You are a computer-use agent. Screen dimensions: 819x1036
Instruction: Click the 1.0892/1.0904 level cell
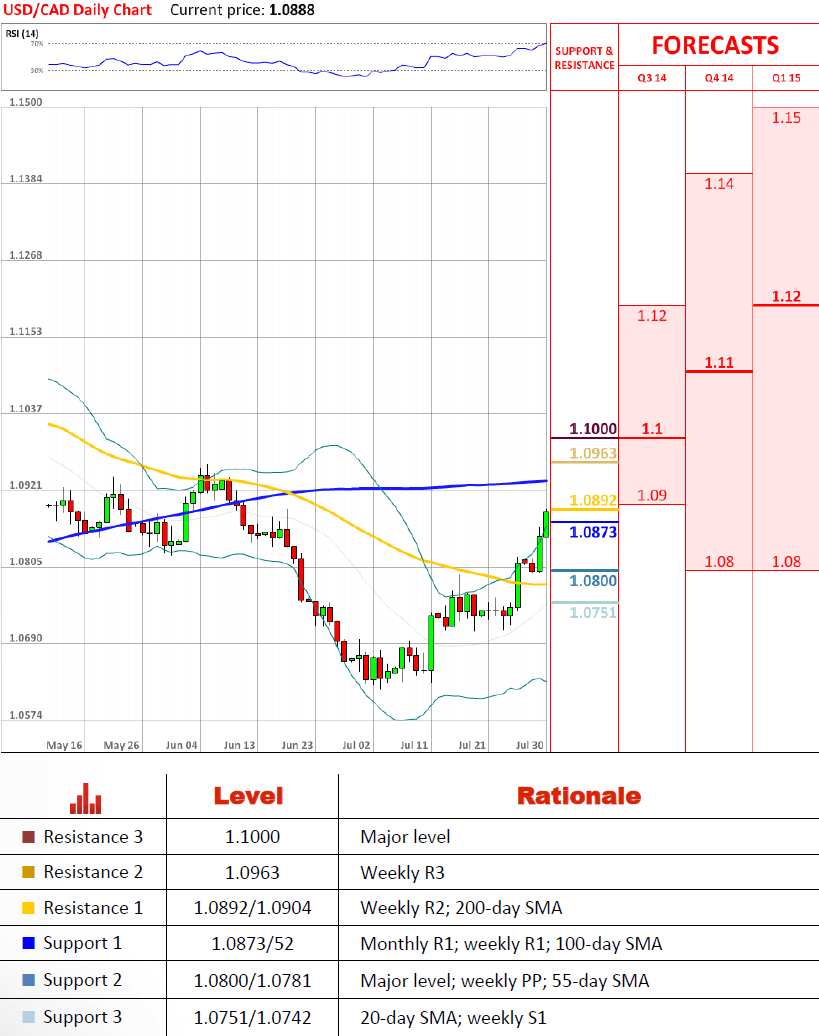click(x=252, y=908)
